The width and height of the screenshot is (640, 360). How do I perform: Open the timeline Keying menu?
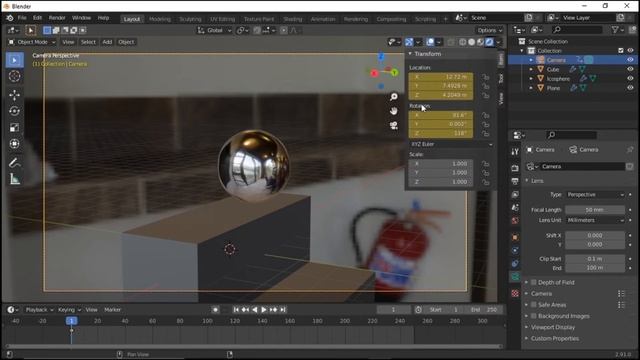pyautogui.click(x=69, y=310)
